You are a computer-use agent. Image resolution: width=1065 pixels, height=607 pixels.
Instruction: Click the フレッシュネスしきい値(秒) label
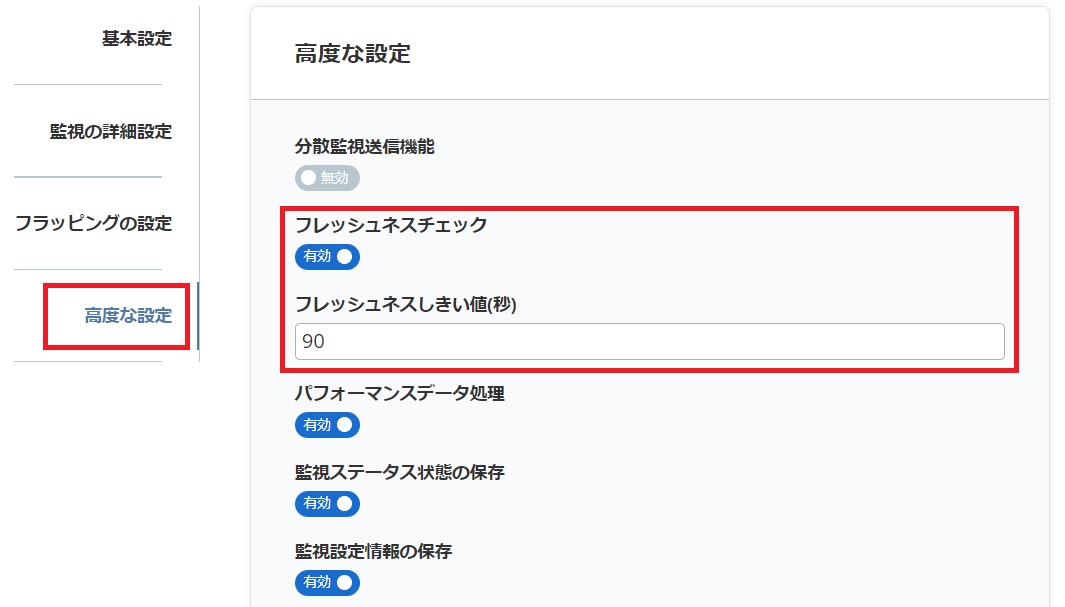click(x=405, y=304)
